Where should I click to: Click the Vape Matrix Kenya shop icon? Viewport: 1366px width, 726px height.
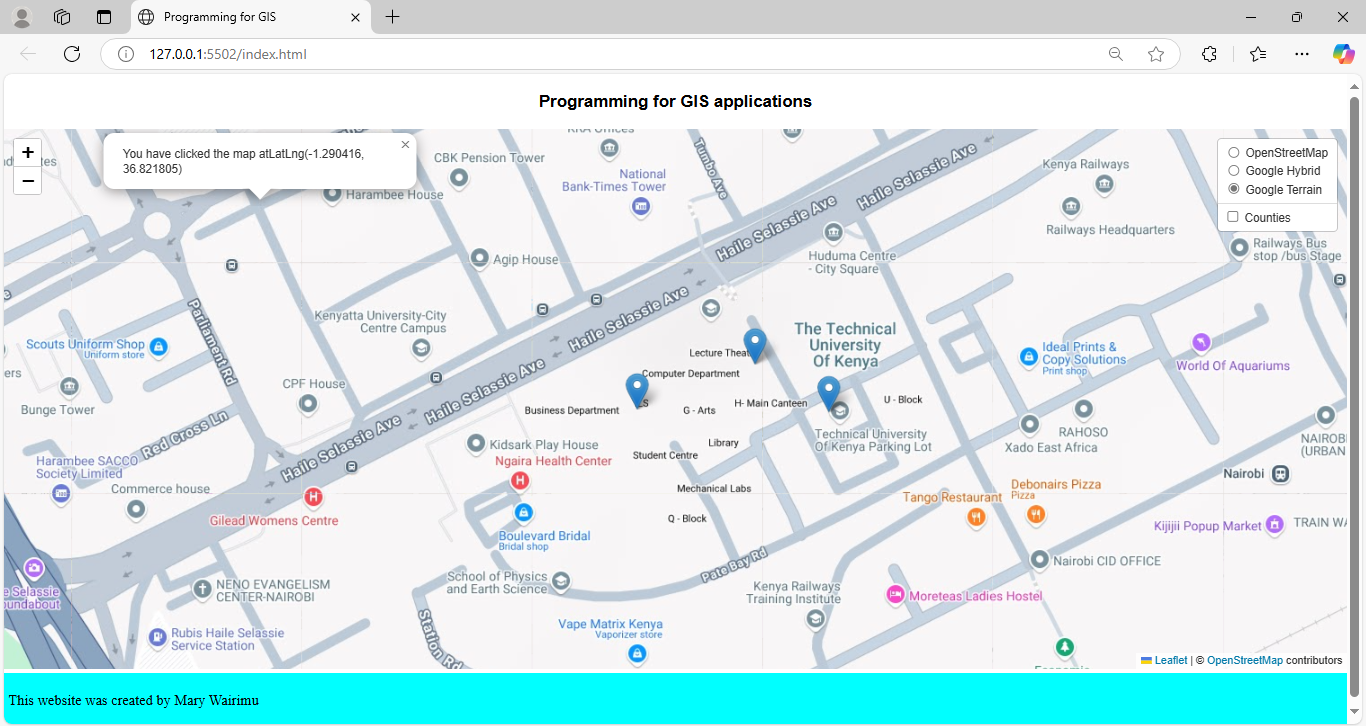(x=636, y=654)
